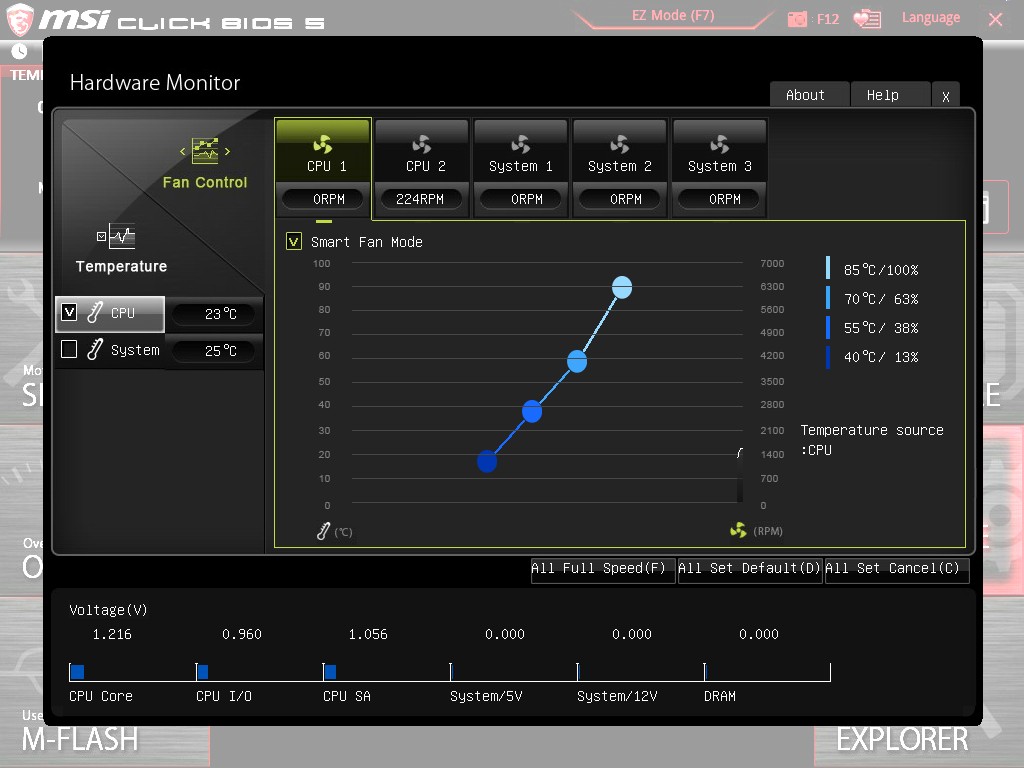1024x768 pixels.
Task: Open the favorites heart icon
Action: 867,19
